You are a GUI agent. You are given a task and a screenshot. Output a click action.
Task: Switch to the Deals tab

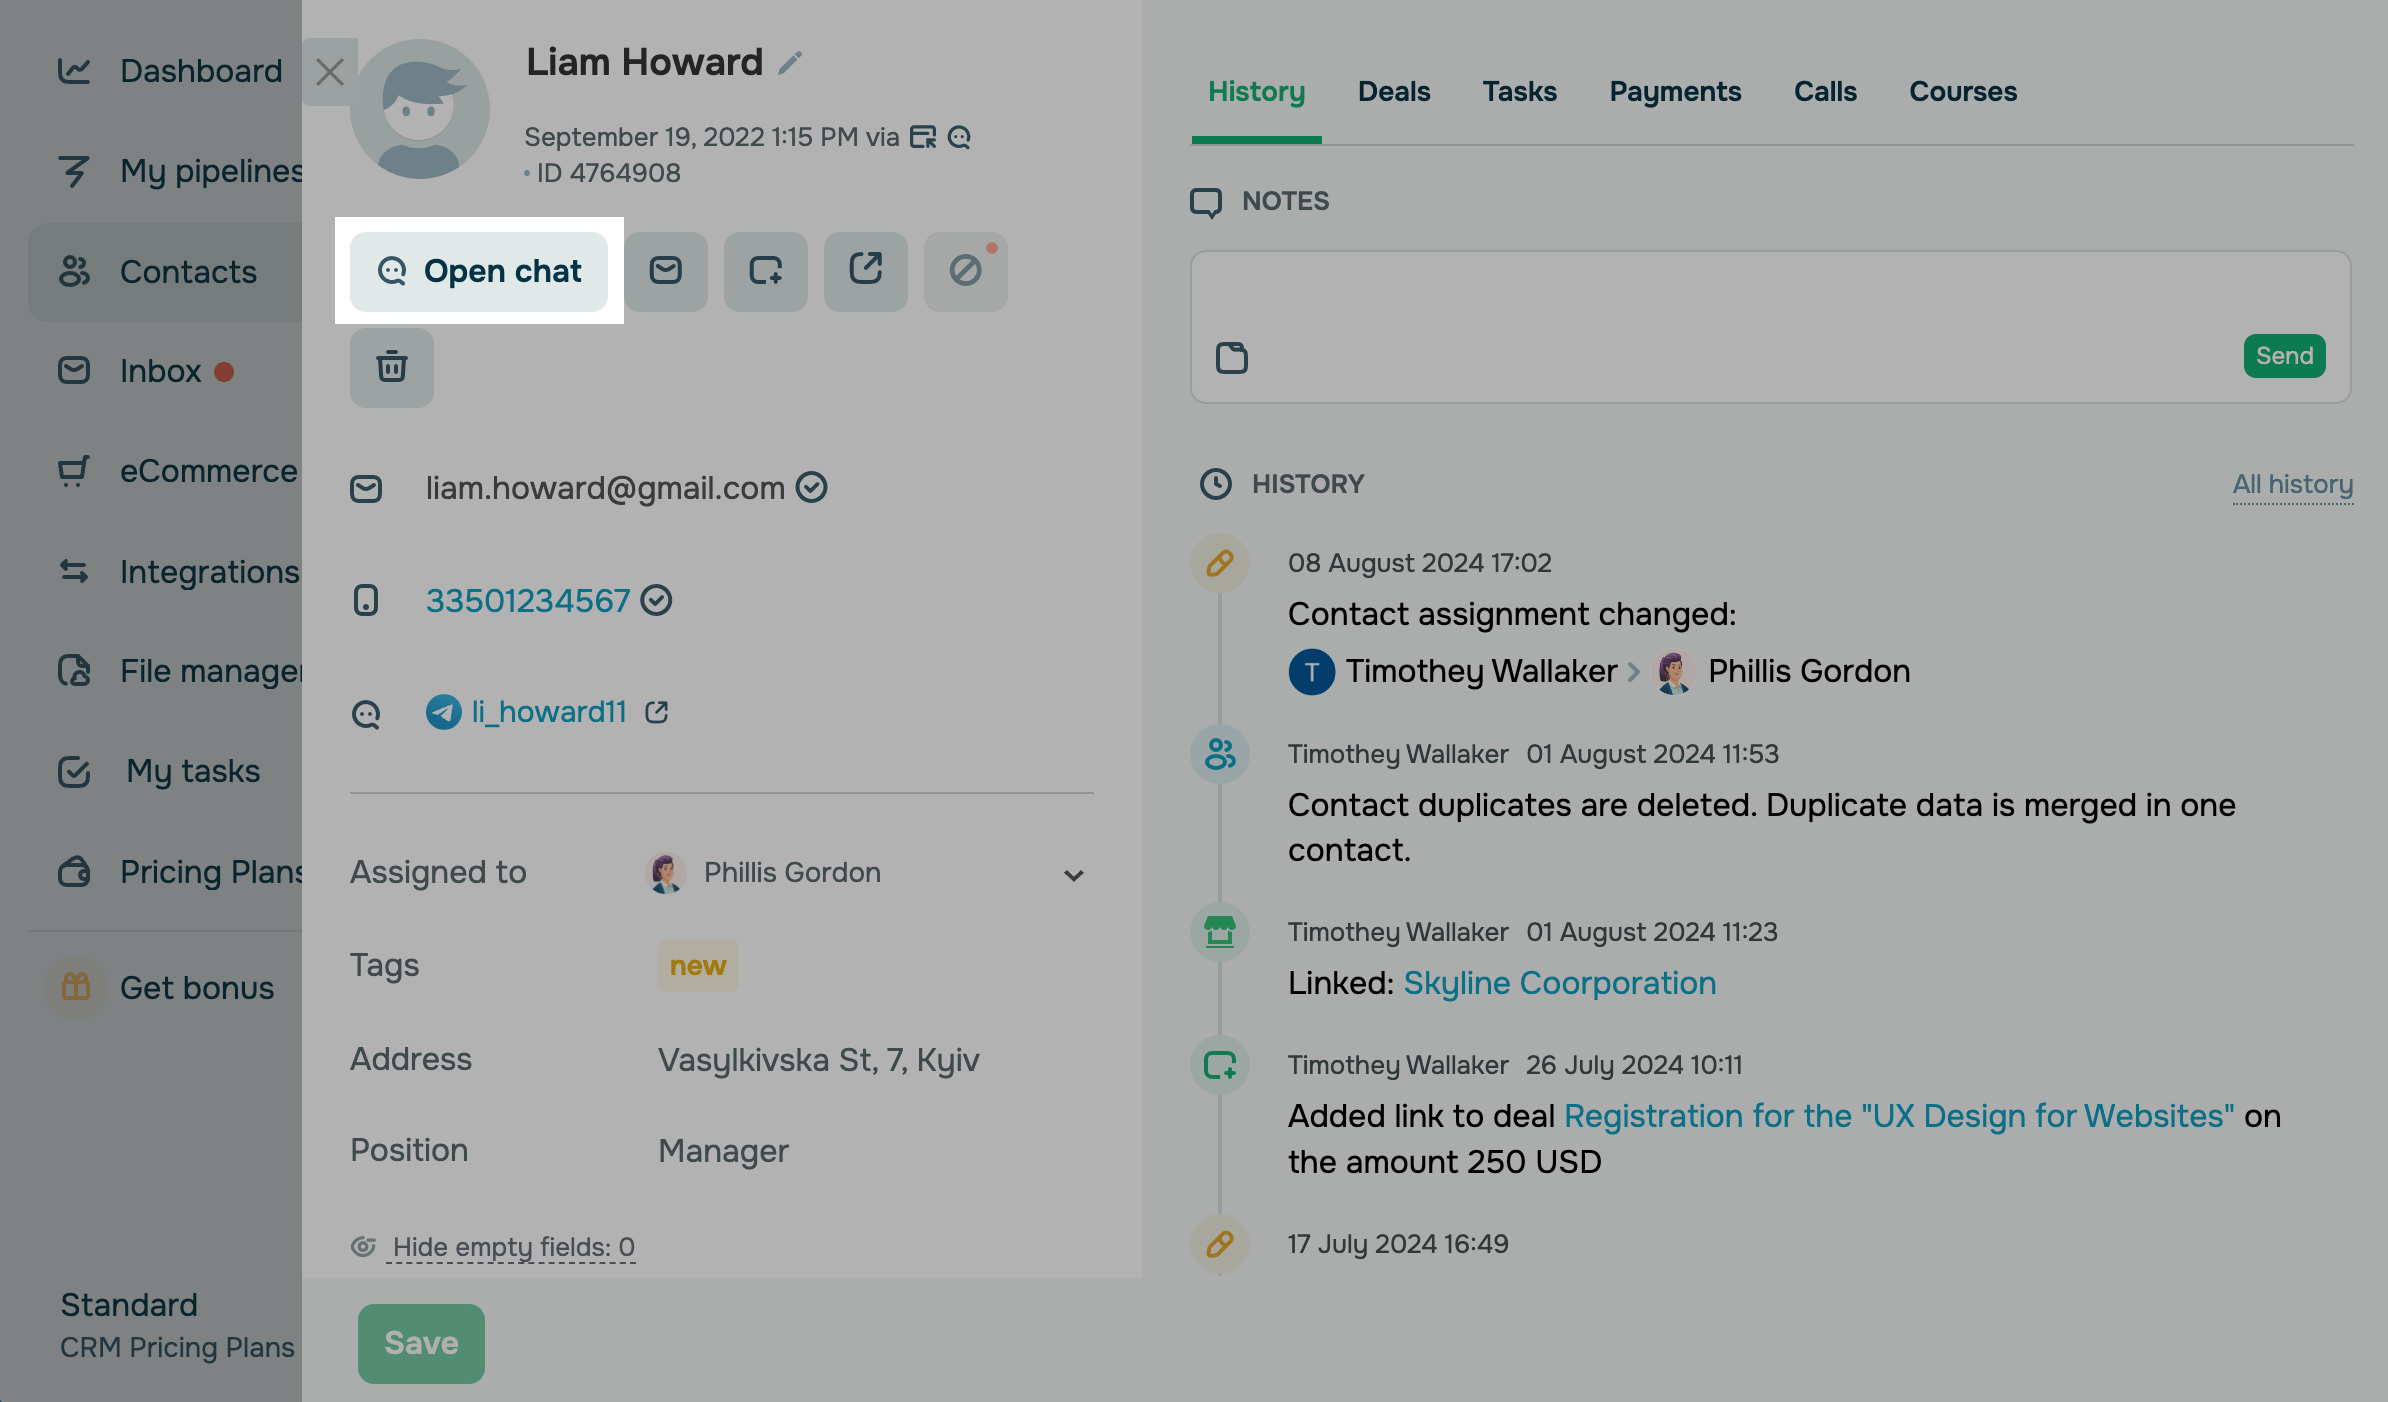tap(1394, 92)
